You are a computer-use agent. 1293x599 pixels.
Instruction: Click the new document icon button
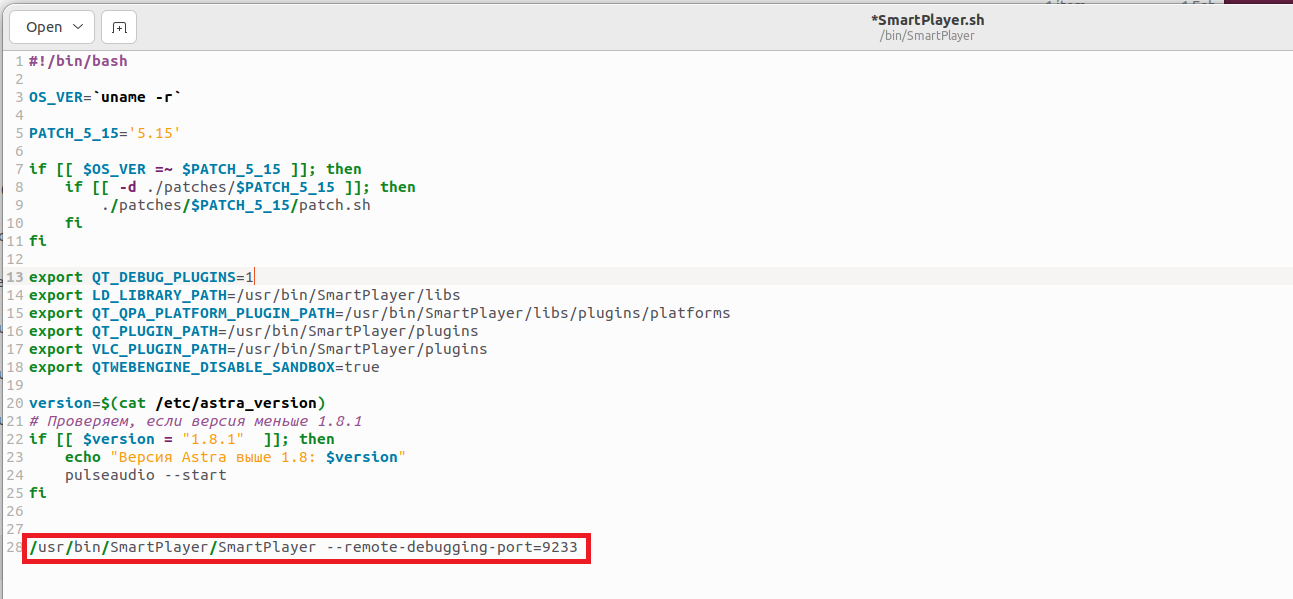click(120, 27)
